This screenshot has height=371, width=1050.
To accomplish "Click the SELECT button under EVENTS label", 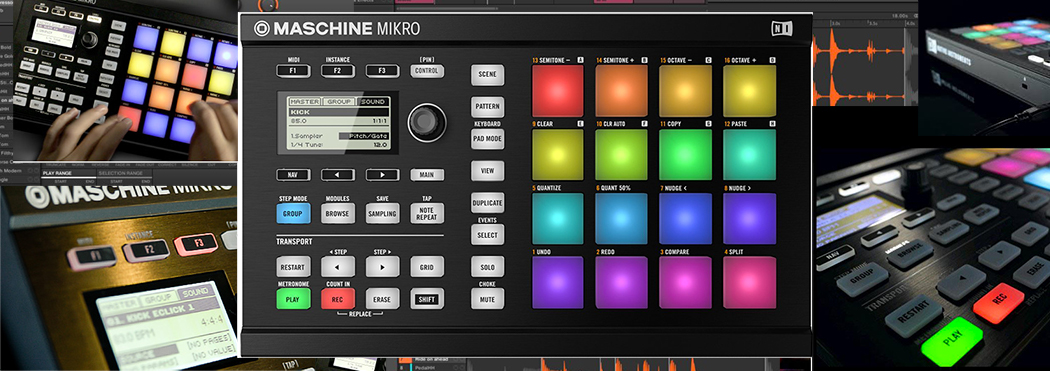I will coord(488,234).
